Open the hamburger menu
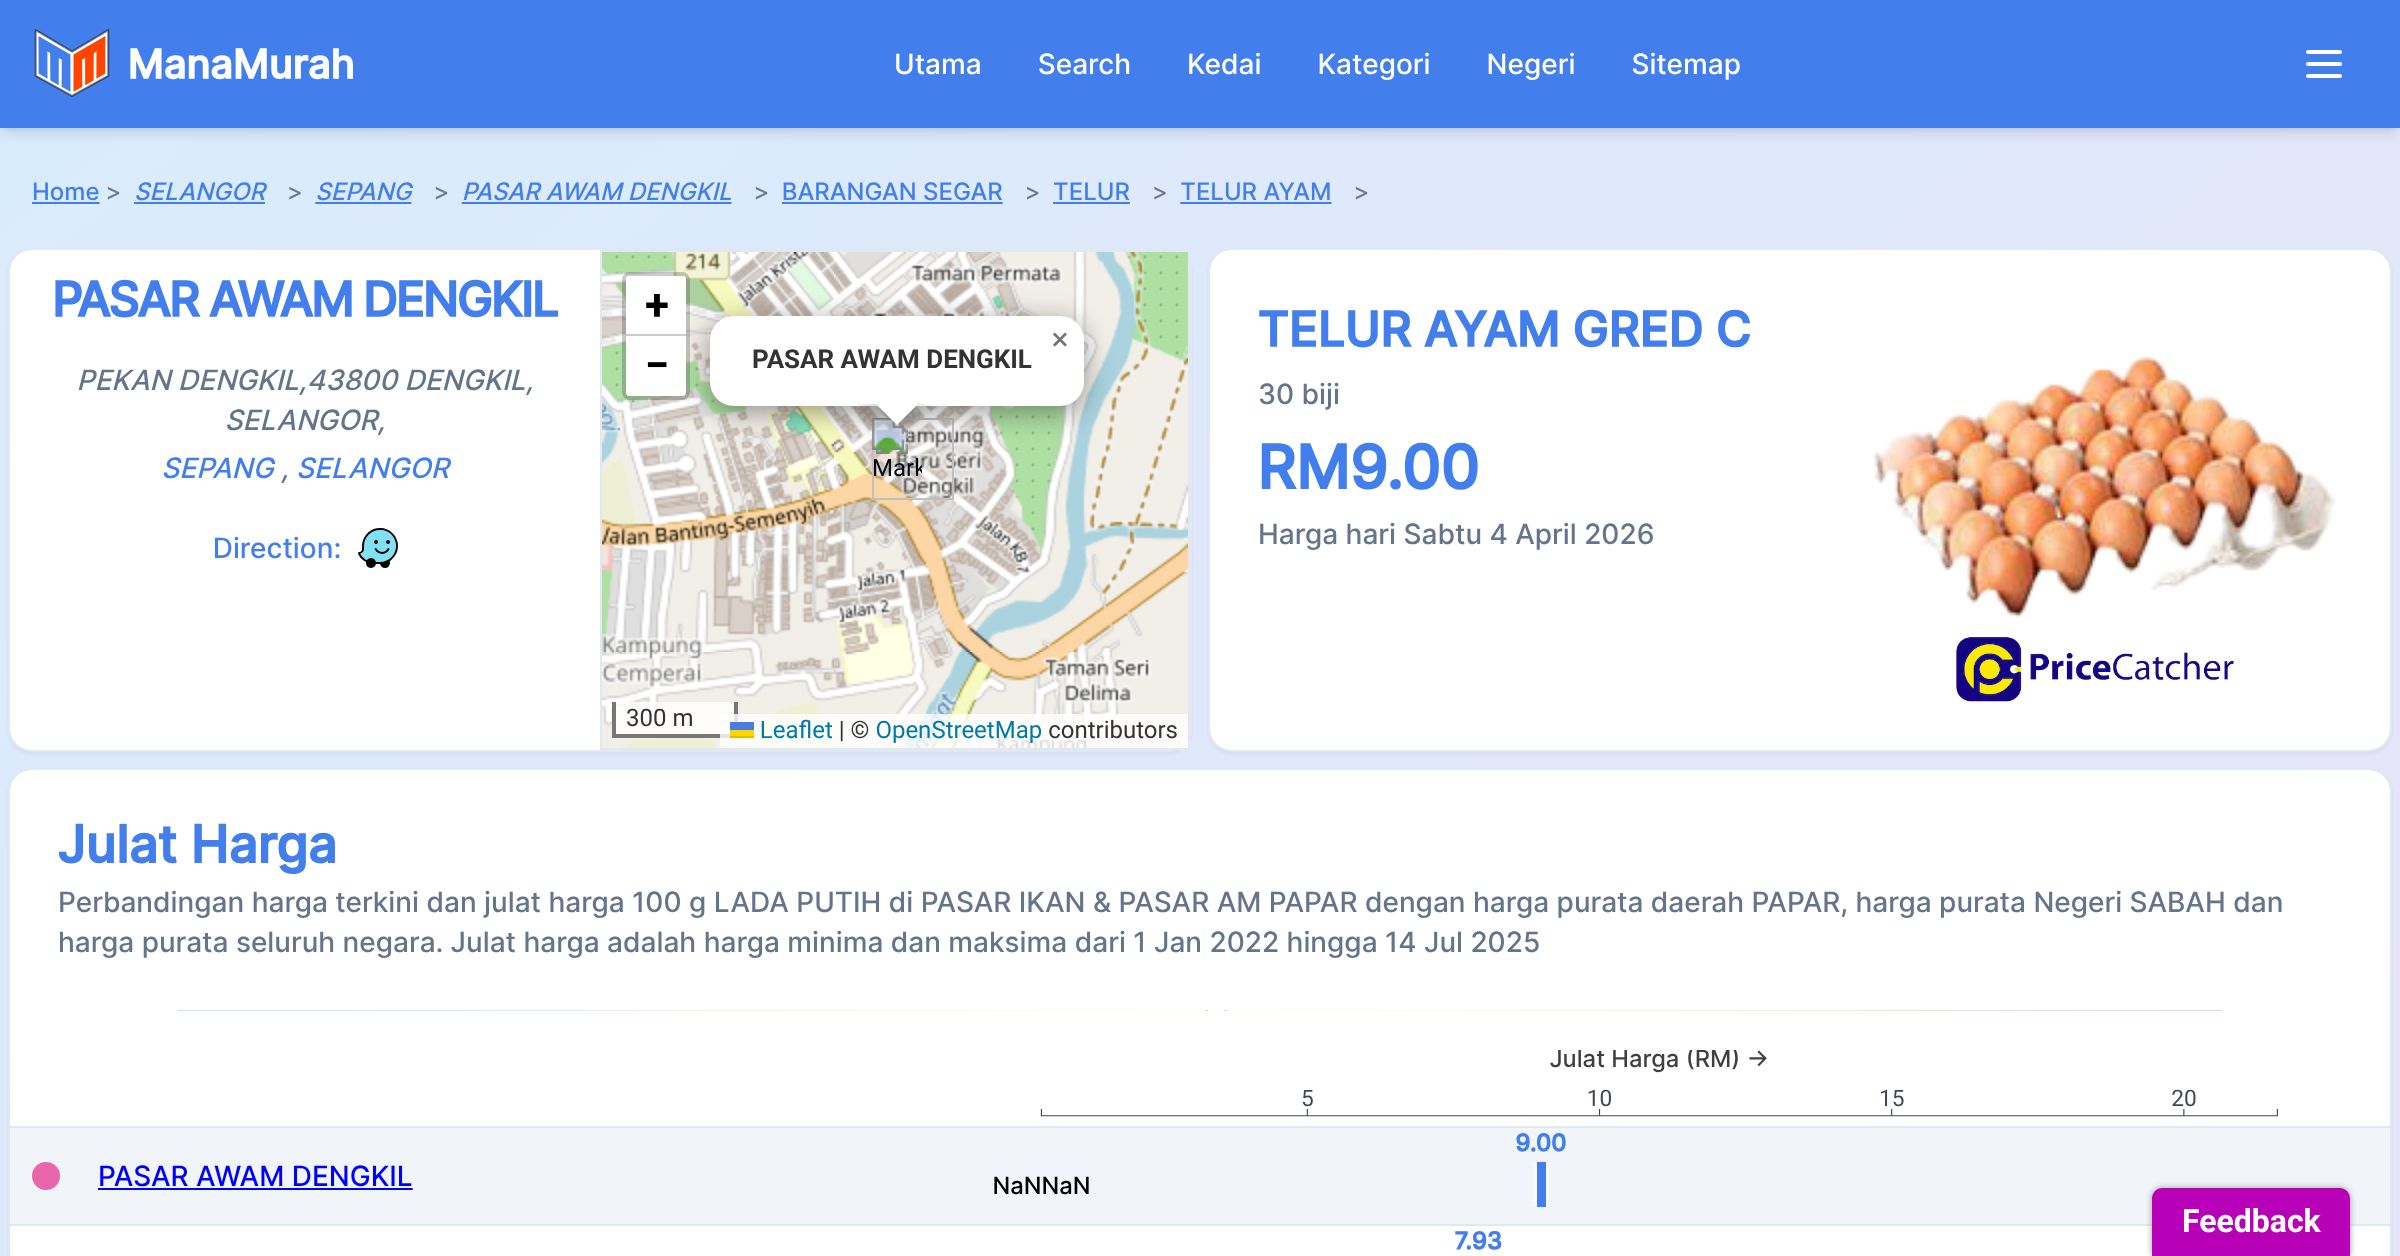This screenshot has height=1256, width=2400. [x=2323, y=64]
